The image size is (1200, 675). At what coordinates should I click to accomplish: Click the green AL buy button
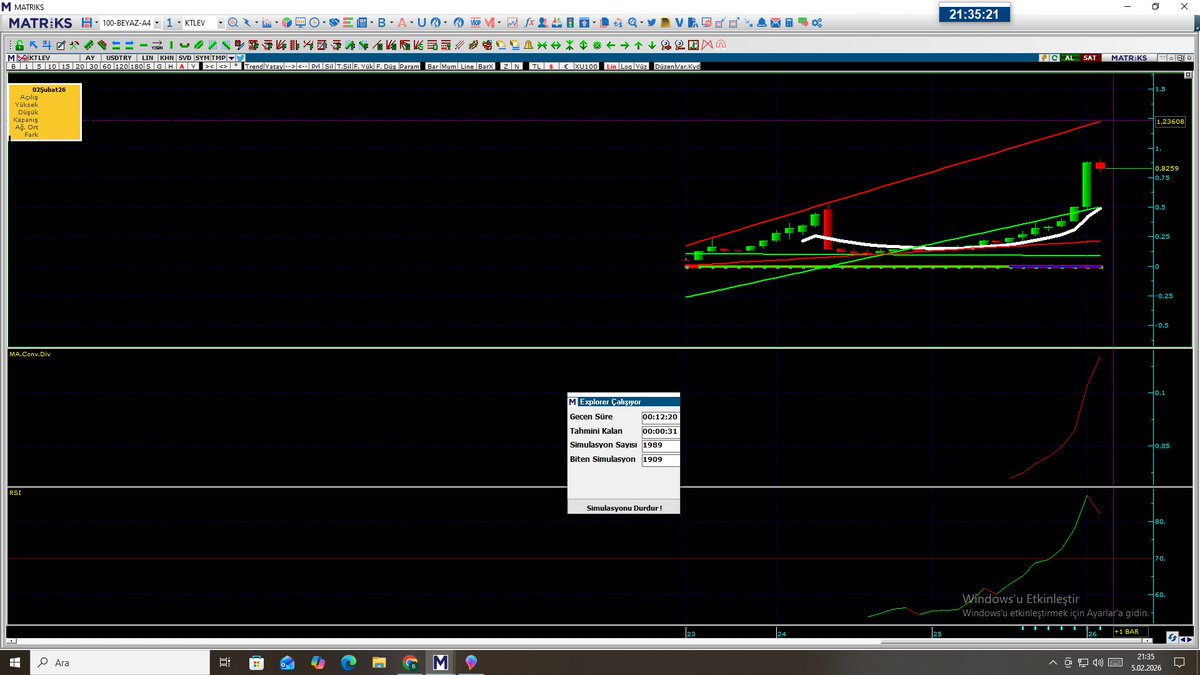point(1069,58)
